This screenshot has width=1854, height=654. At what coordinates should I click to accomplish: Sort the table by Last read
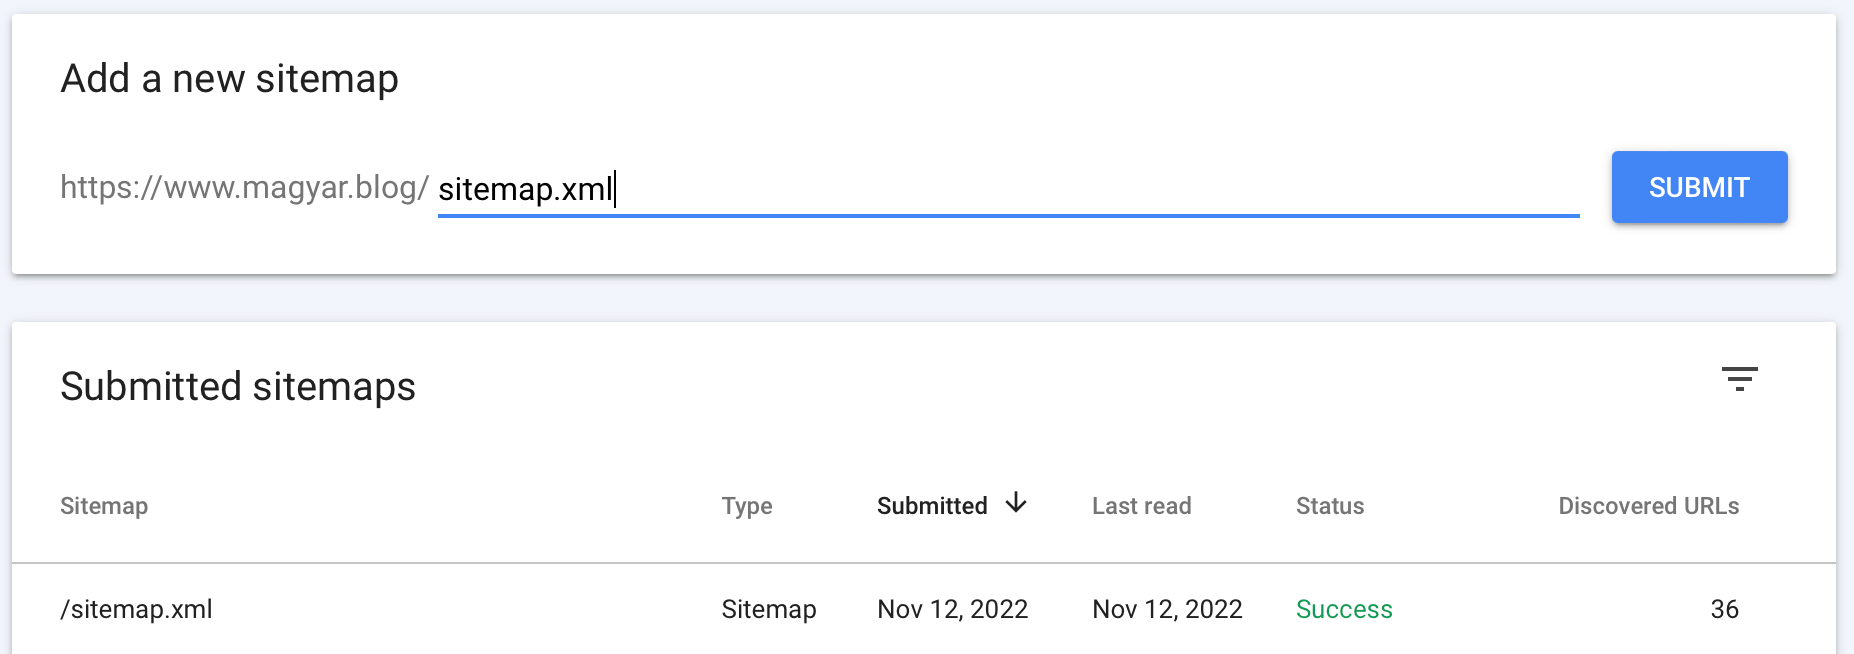[1141, 505]
